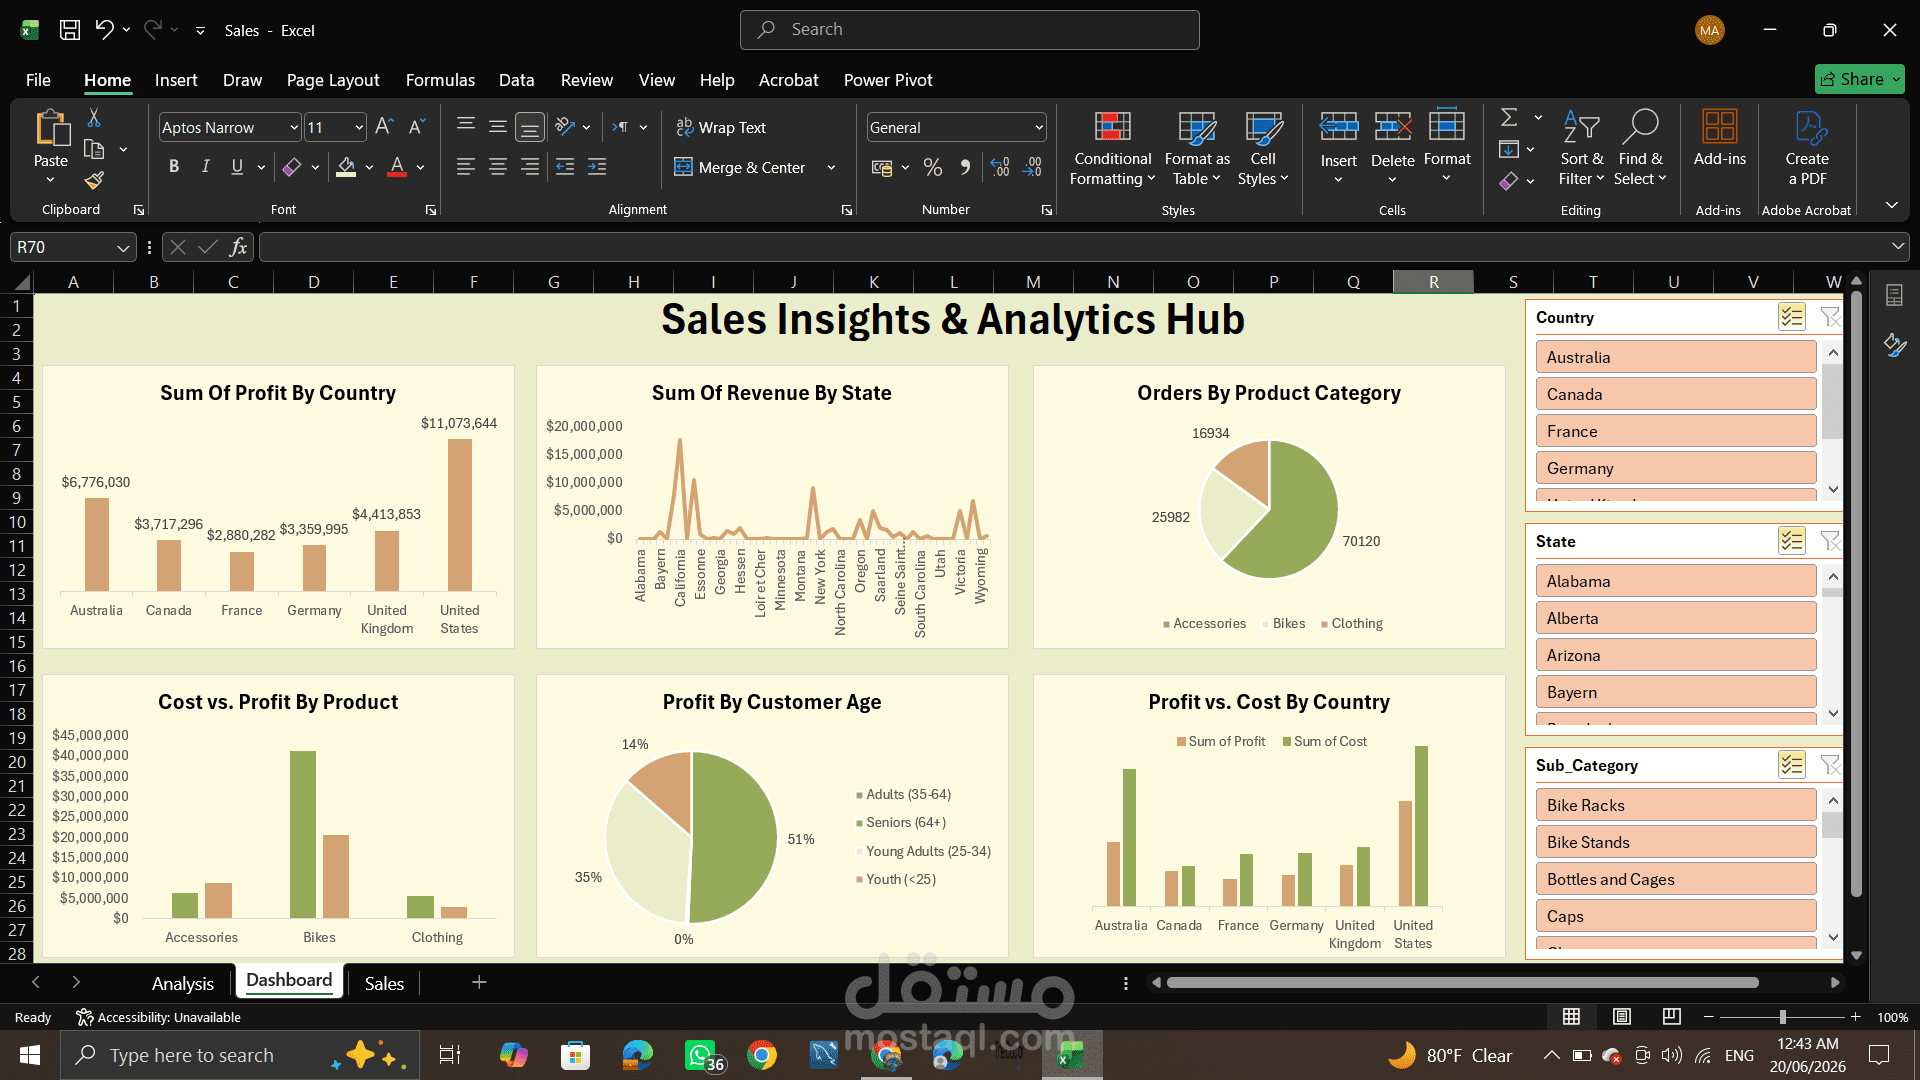Toggle Underline formatting
Viewport: 1920px width, 1080px height.
(x=237, y=167)
